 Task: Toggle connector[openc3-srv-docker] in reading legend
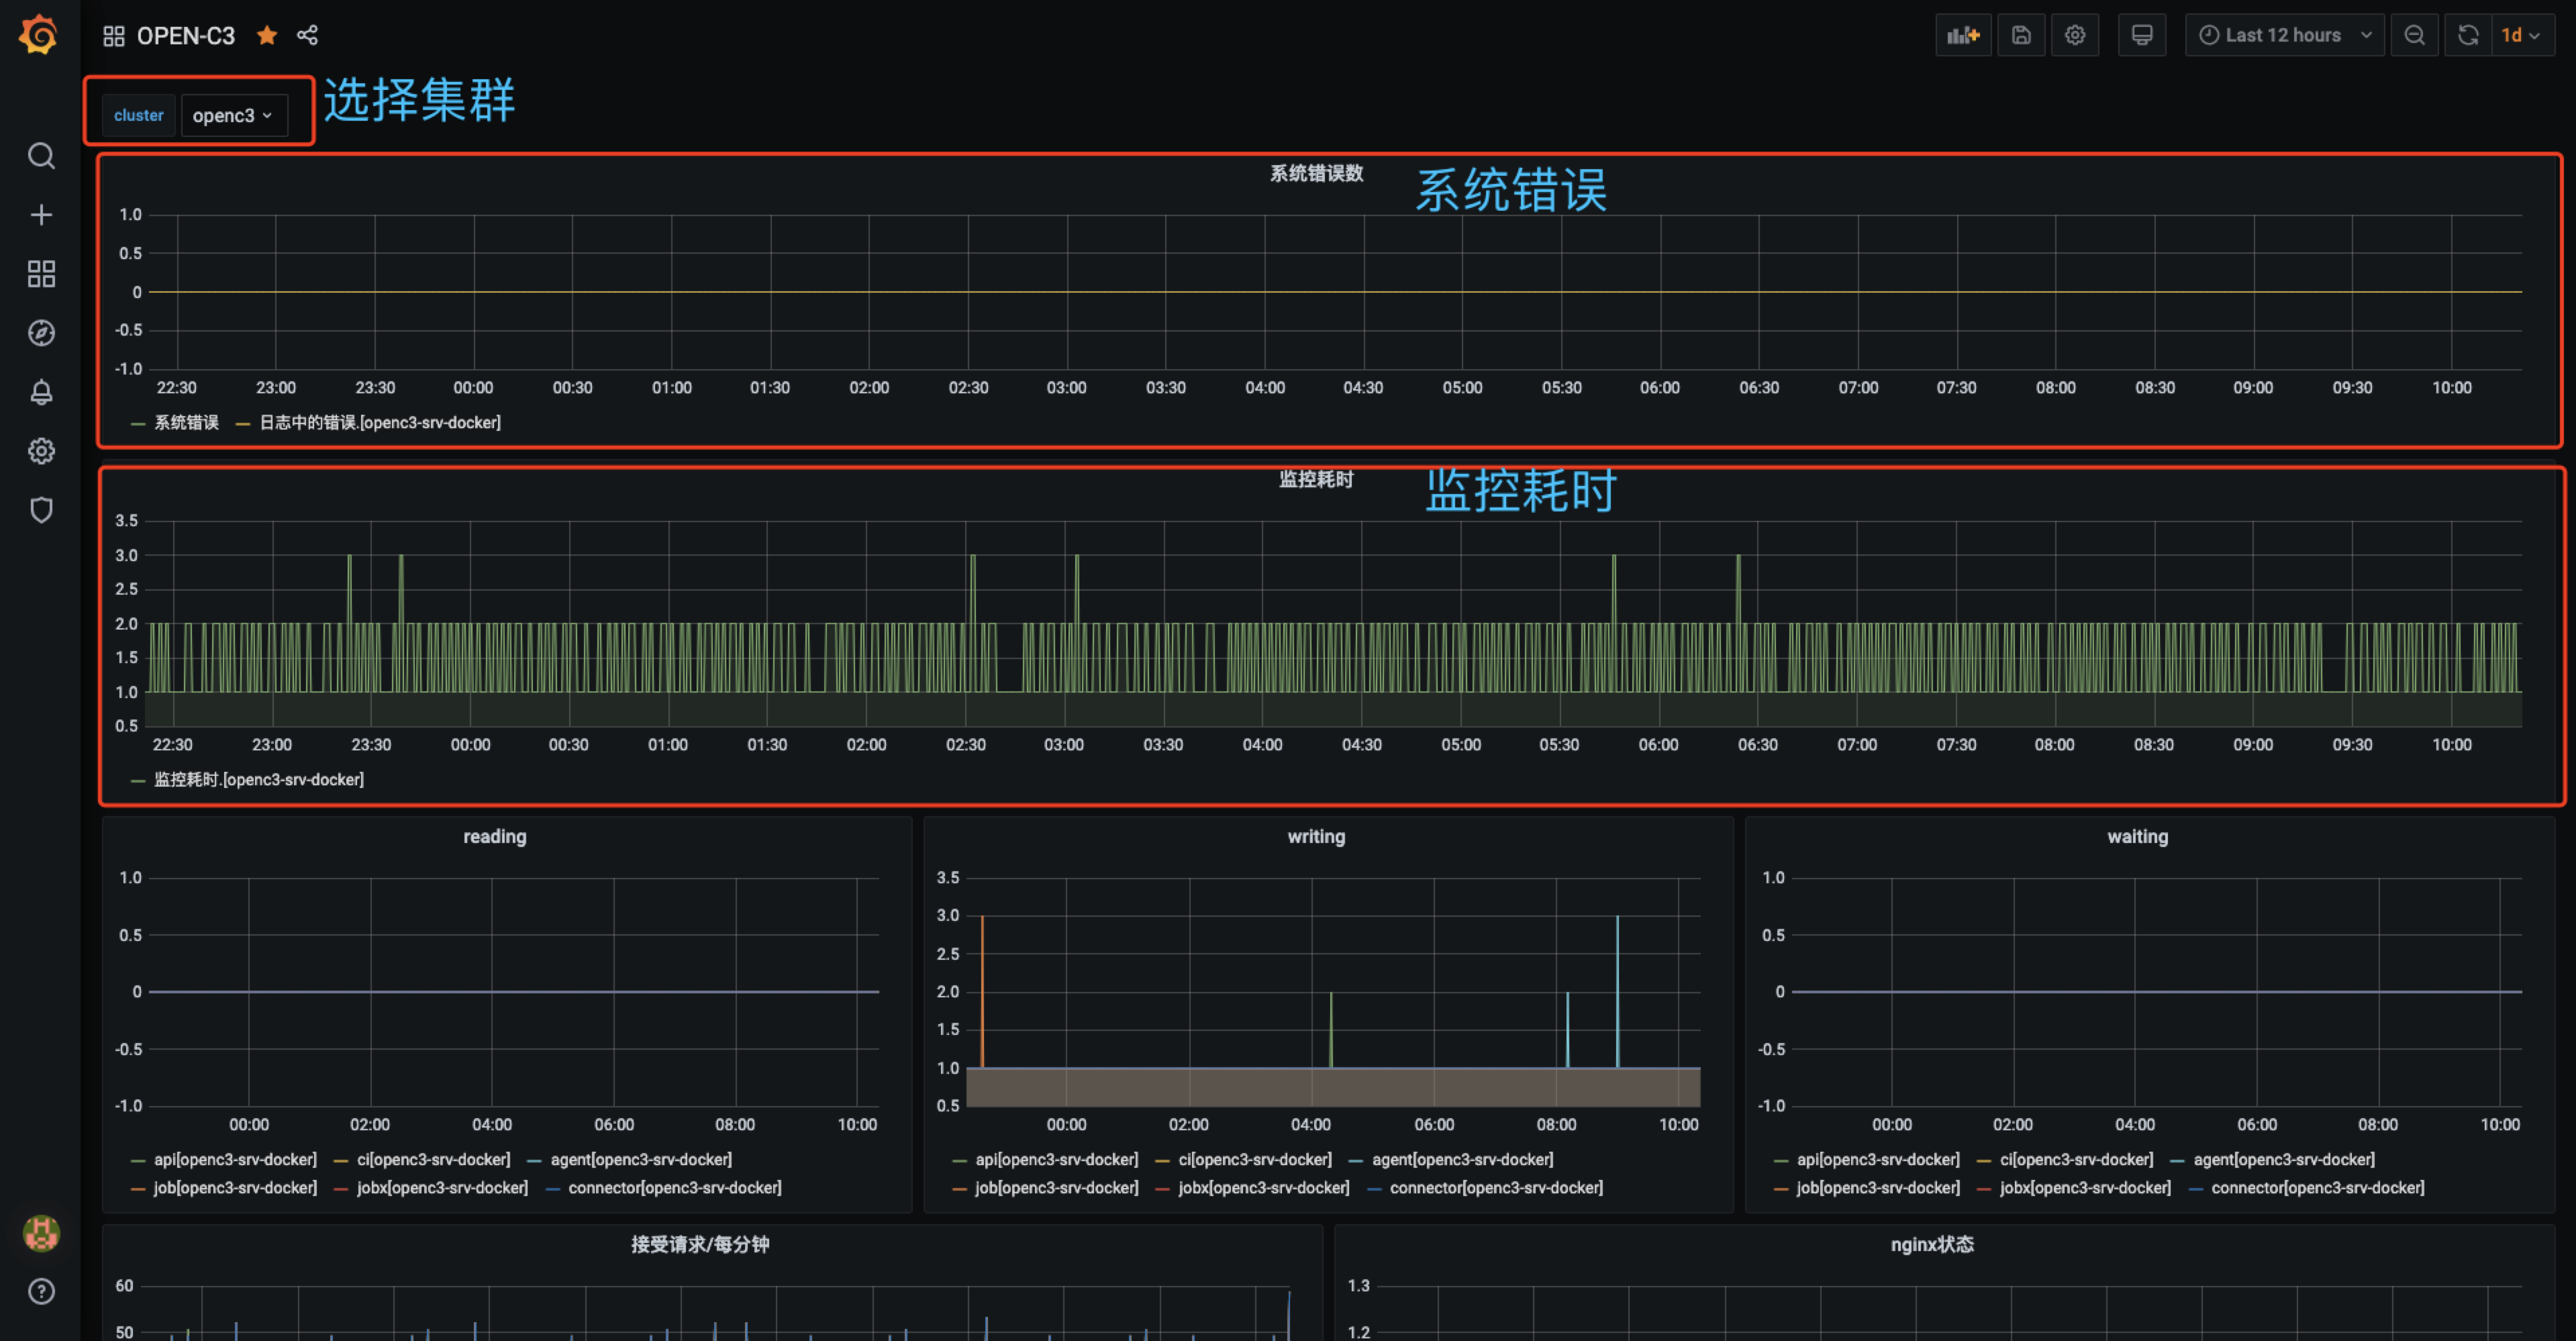[x=675, y=1187]
